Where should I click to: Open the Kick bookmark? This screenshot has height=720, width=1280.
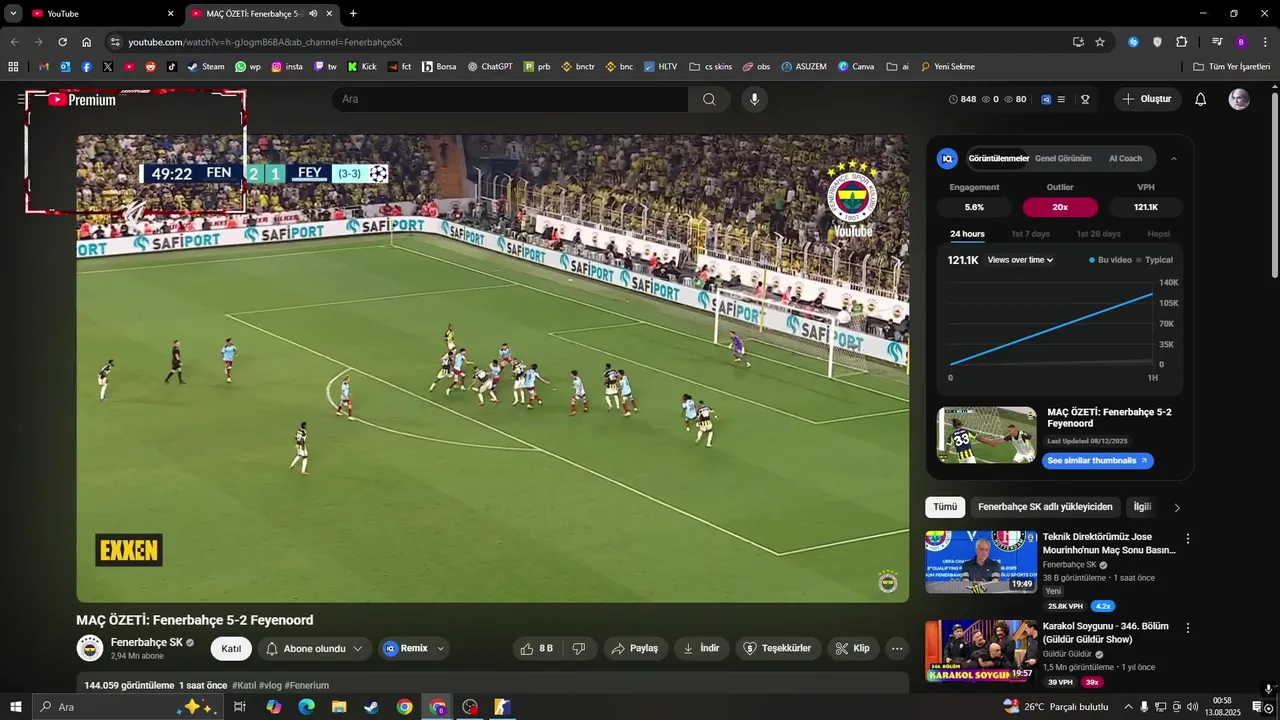362,67
